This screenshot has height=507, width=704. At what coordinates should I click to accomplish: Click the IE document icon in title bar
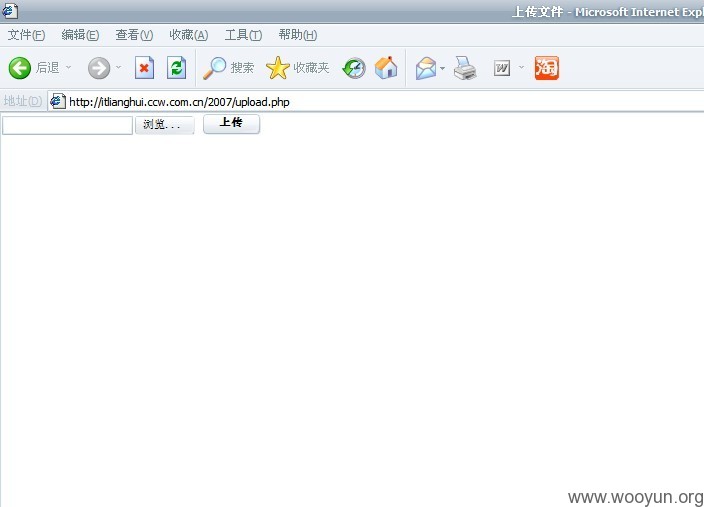[x=10, y=11]
